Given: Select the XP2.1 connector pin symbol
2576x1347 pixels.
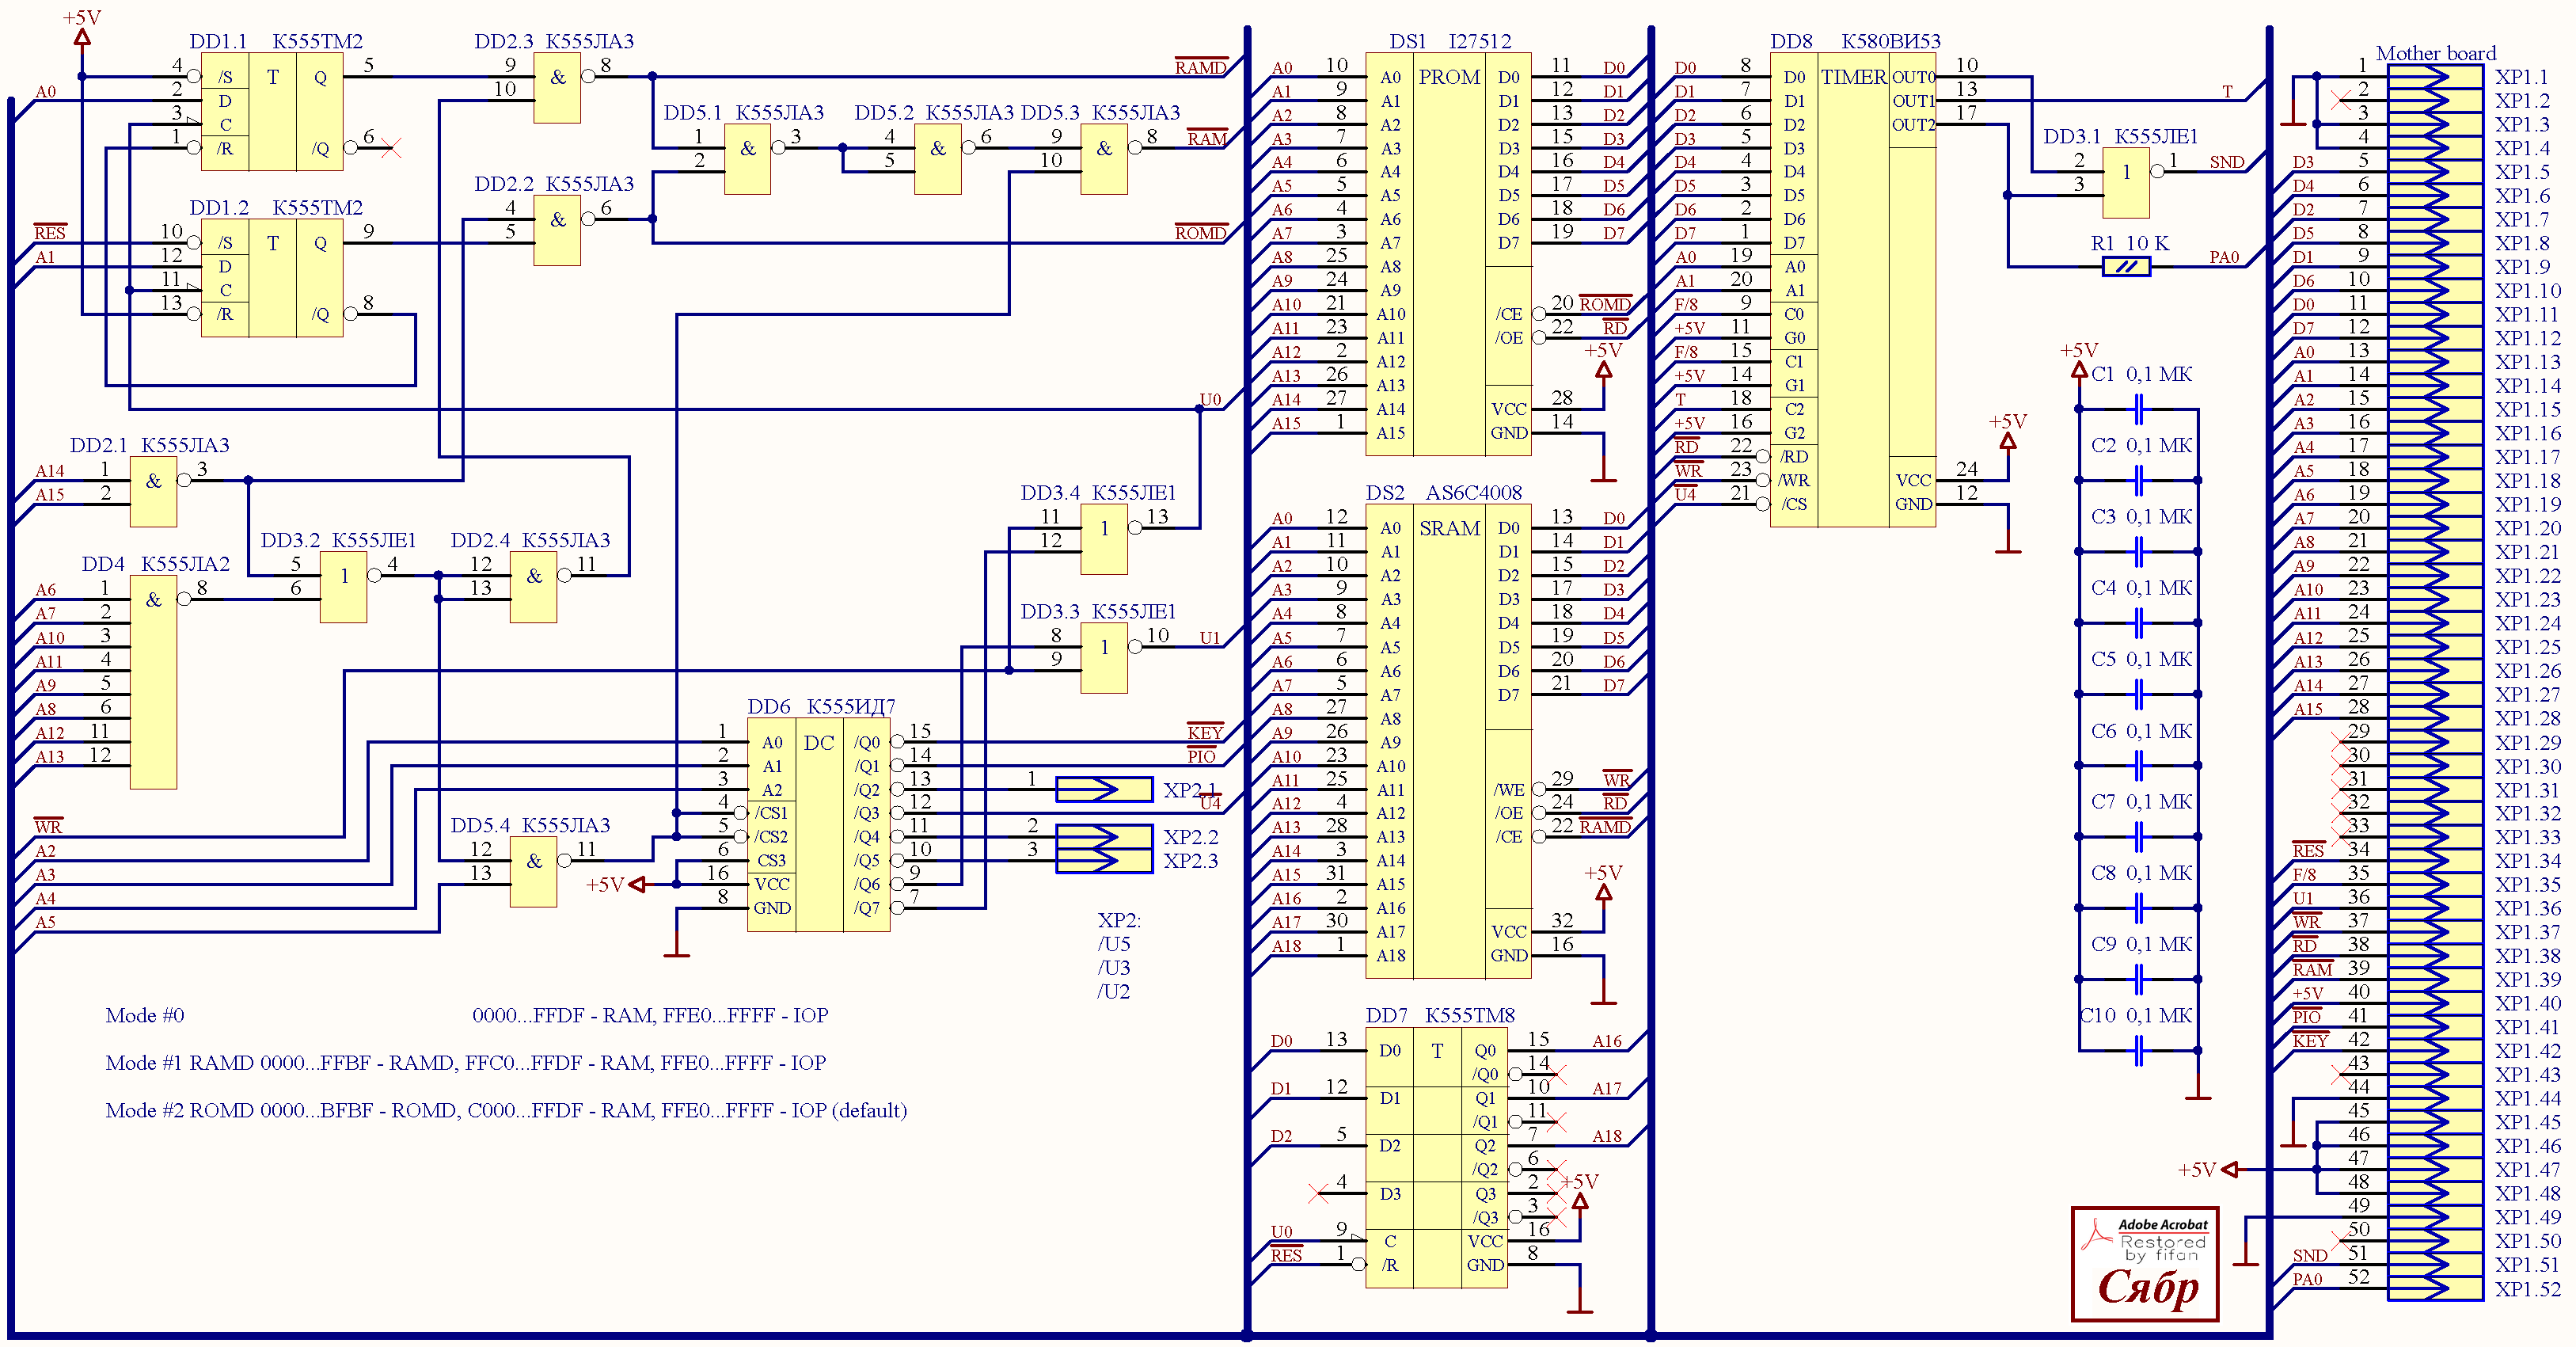Looking at the screenshot, I should tap(1104, 790).
